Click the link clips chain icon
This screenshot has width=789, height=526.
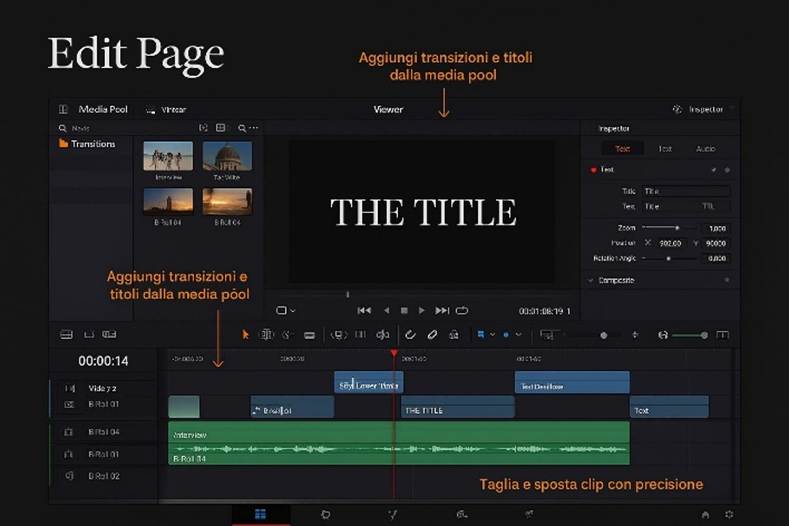(433, 335)
